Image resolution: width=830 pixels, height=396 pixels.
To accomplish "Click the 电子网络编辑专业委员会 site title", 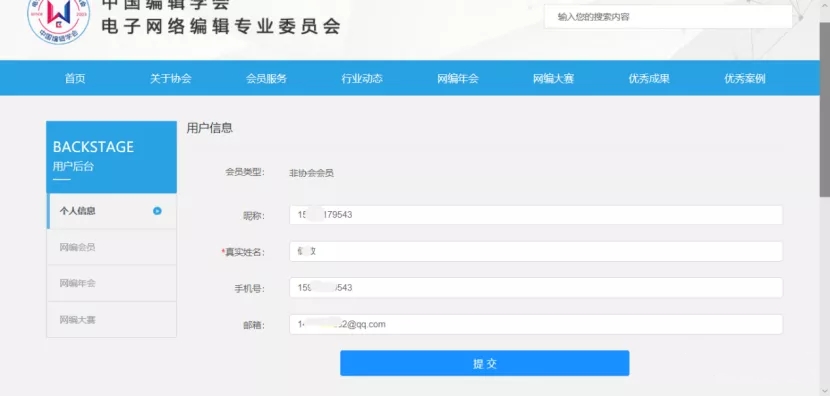I will 221,26.
